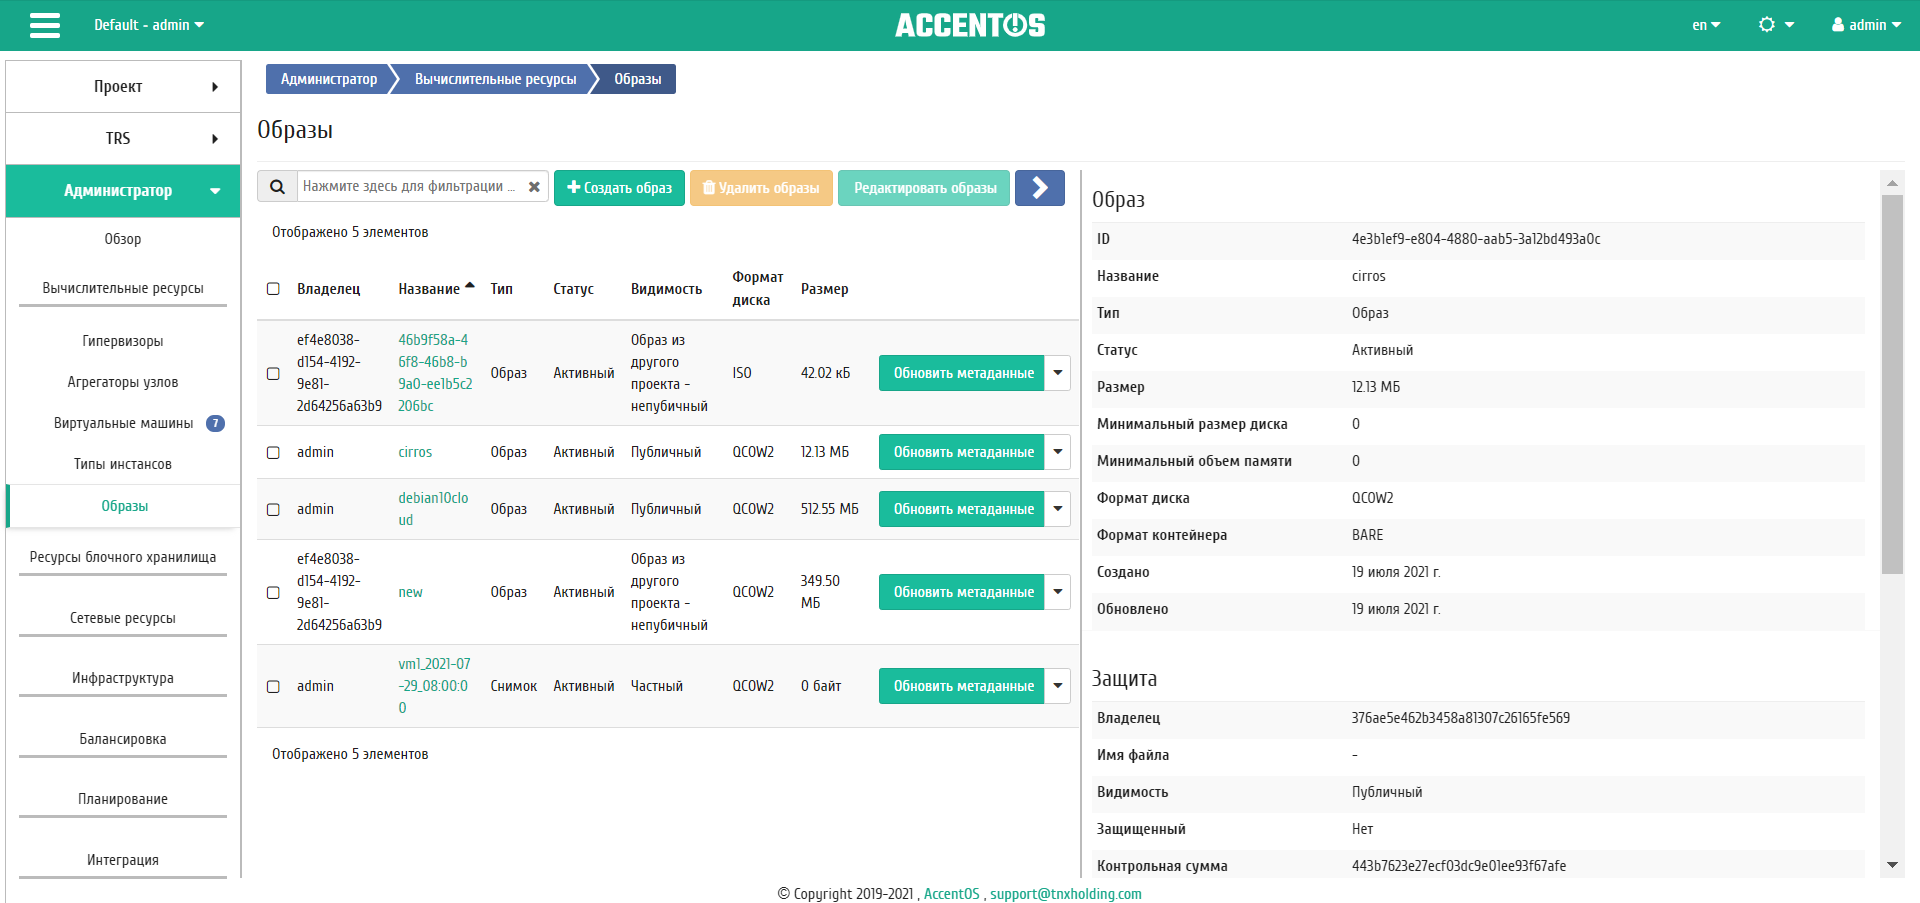Screen dimensions: 1920x903
Task: Open support@tnxholding.com footer link
Action: pos(1066,894)
